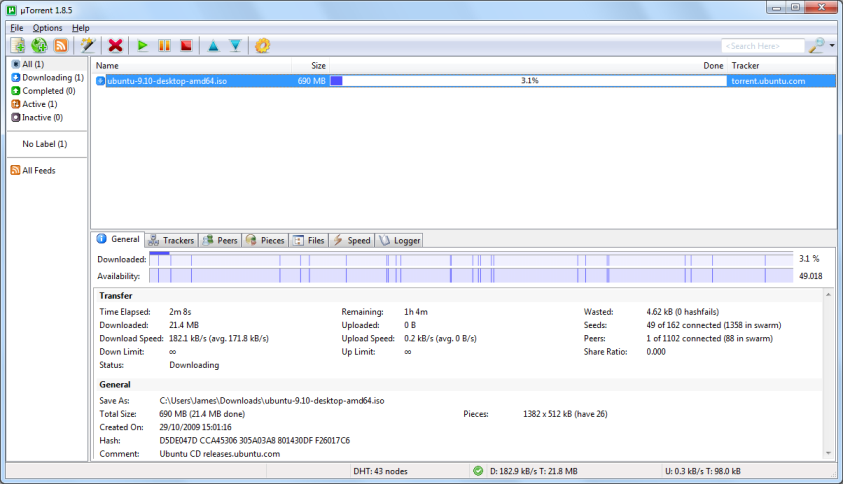Open the Options menu
Image resolution: width=843 pixels, height=484 pixels.
coord(47,28)
